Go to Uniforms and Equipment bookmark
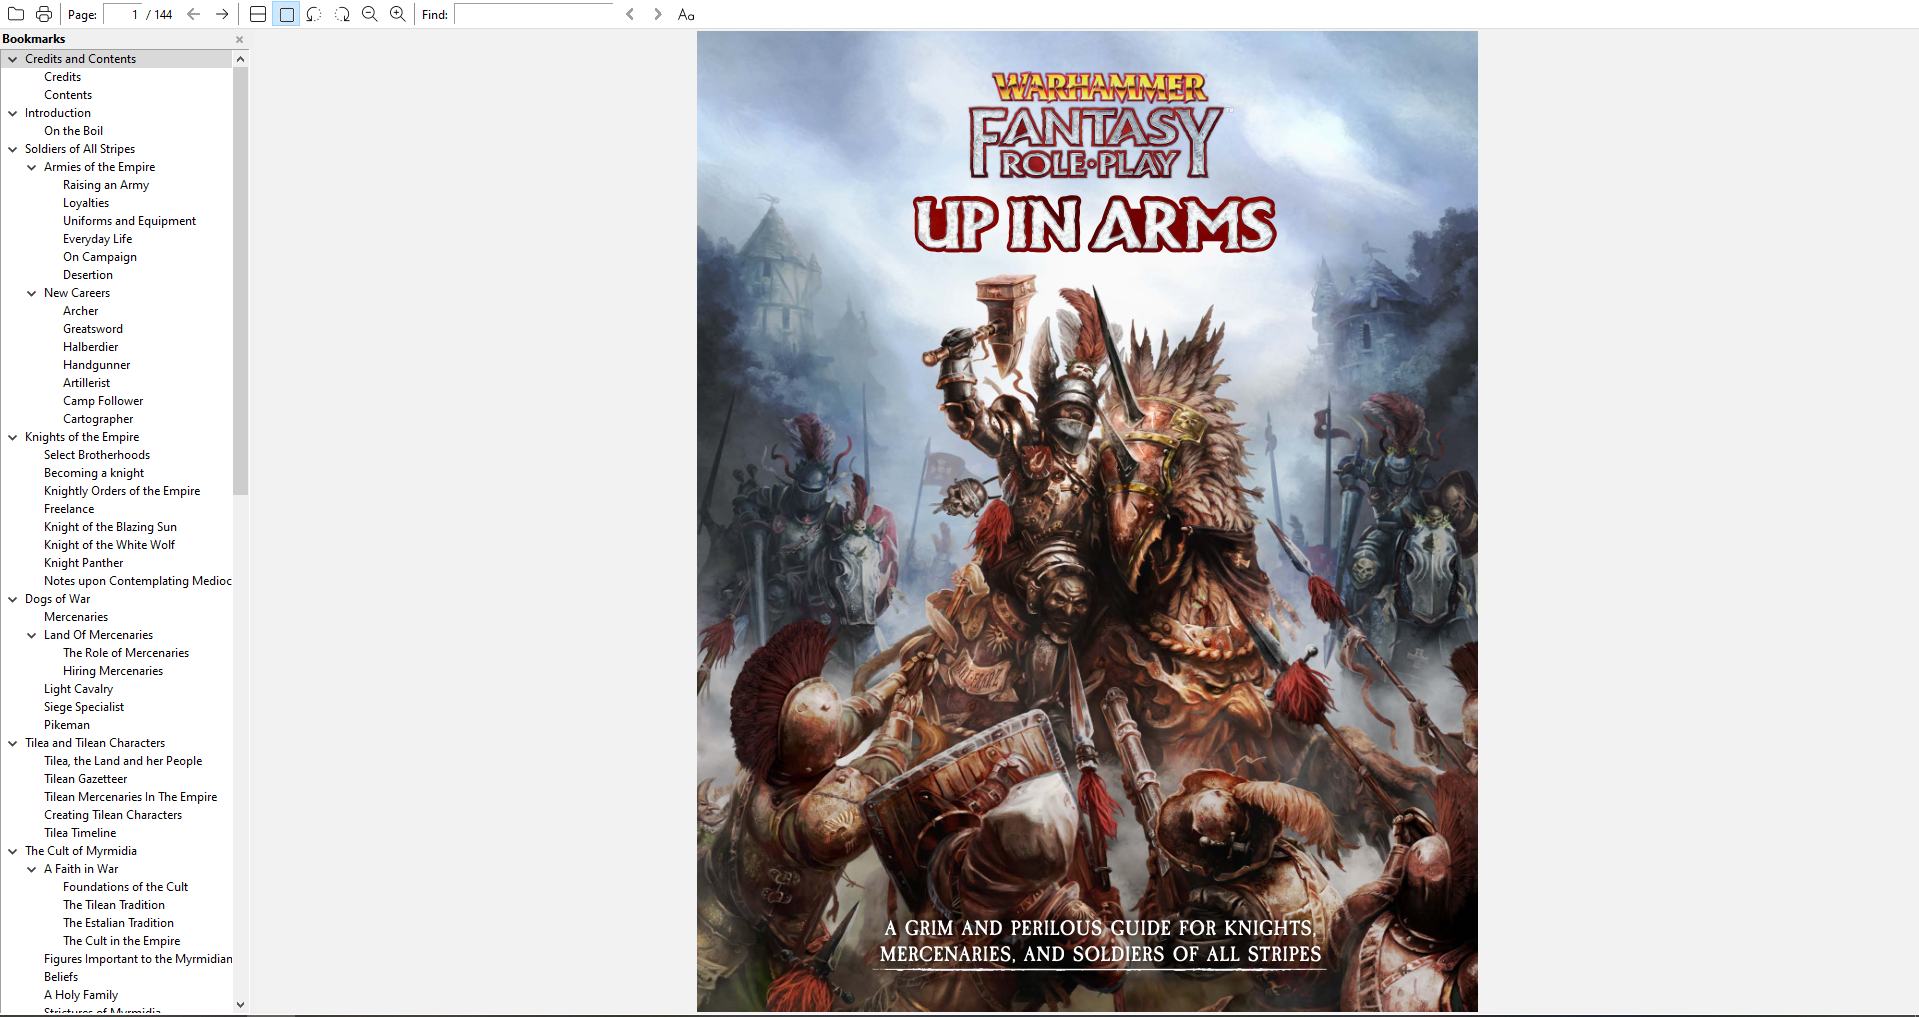Image resolution: width=1919 pixels, height=1017 pixels. point(129,221)
